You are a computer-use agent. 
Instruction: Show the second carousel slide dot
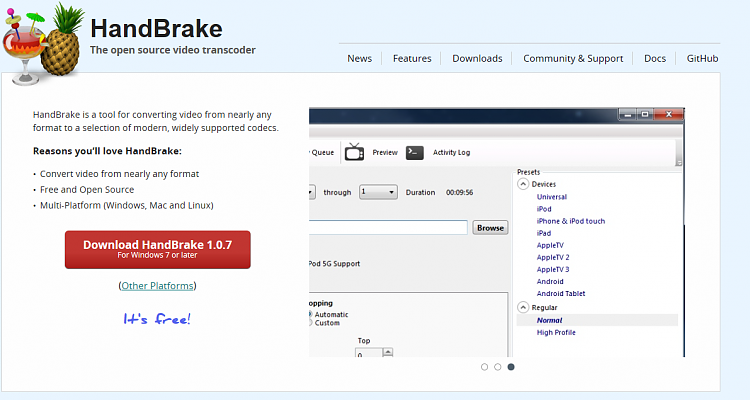tap(498, 367)
